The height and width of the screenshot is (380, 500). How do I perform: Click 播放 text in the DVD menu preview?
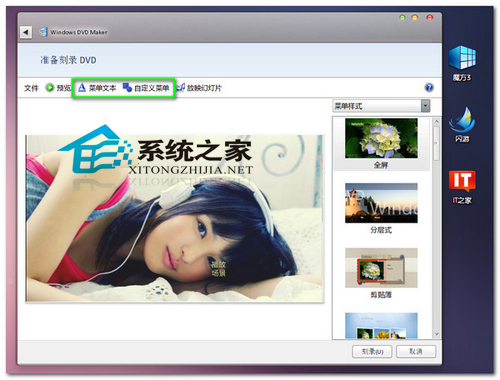219,265
